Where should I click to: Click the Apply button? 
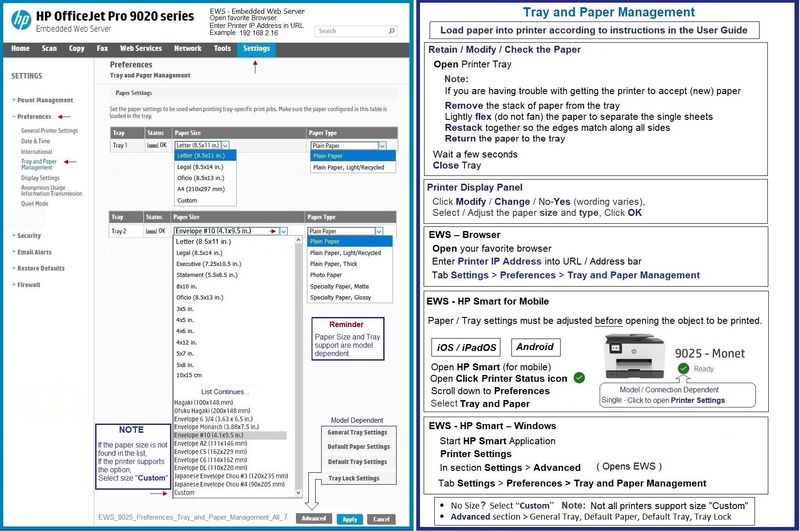coord(349,519)
